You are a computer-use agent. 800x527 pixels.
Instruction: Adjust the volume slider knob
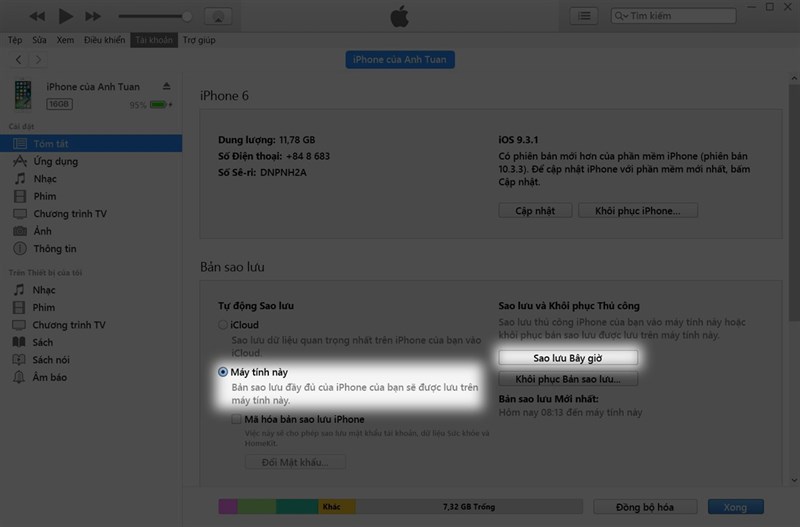coord(187,16)
